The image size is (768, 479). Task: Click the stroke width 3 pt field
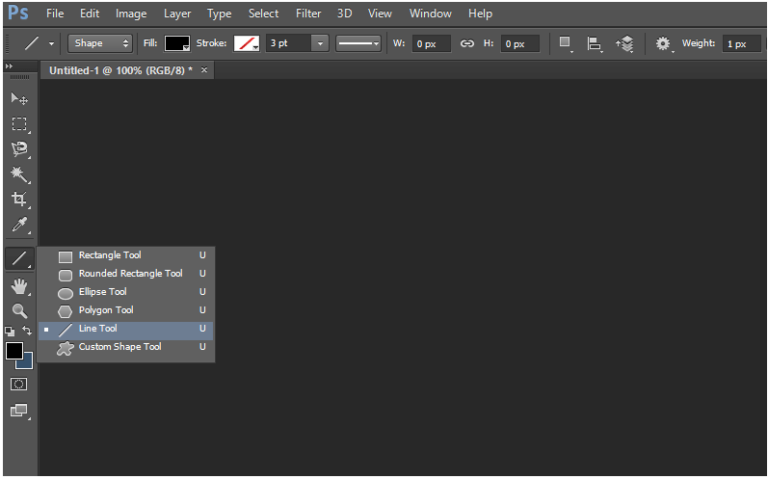pos(288,44)
